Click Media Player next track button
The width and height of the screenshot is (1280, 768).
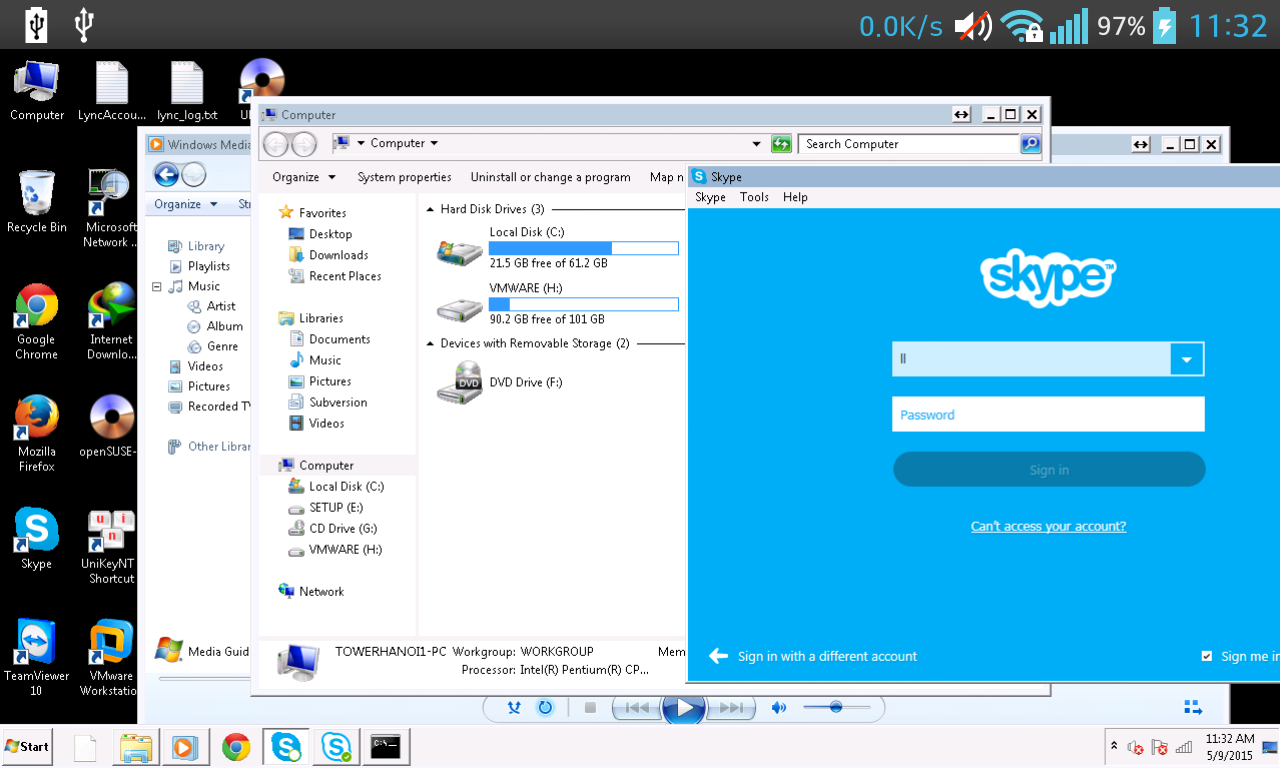tap(732, 708)
